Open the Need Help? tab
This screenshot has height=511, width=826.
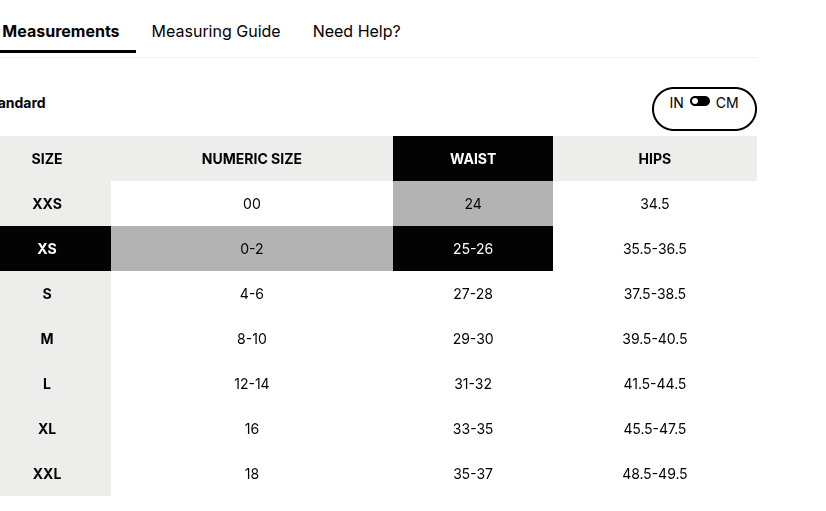pos(357,32)
